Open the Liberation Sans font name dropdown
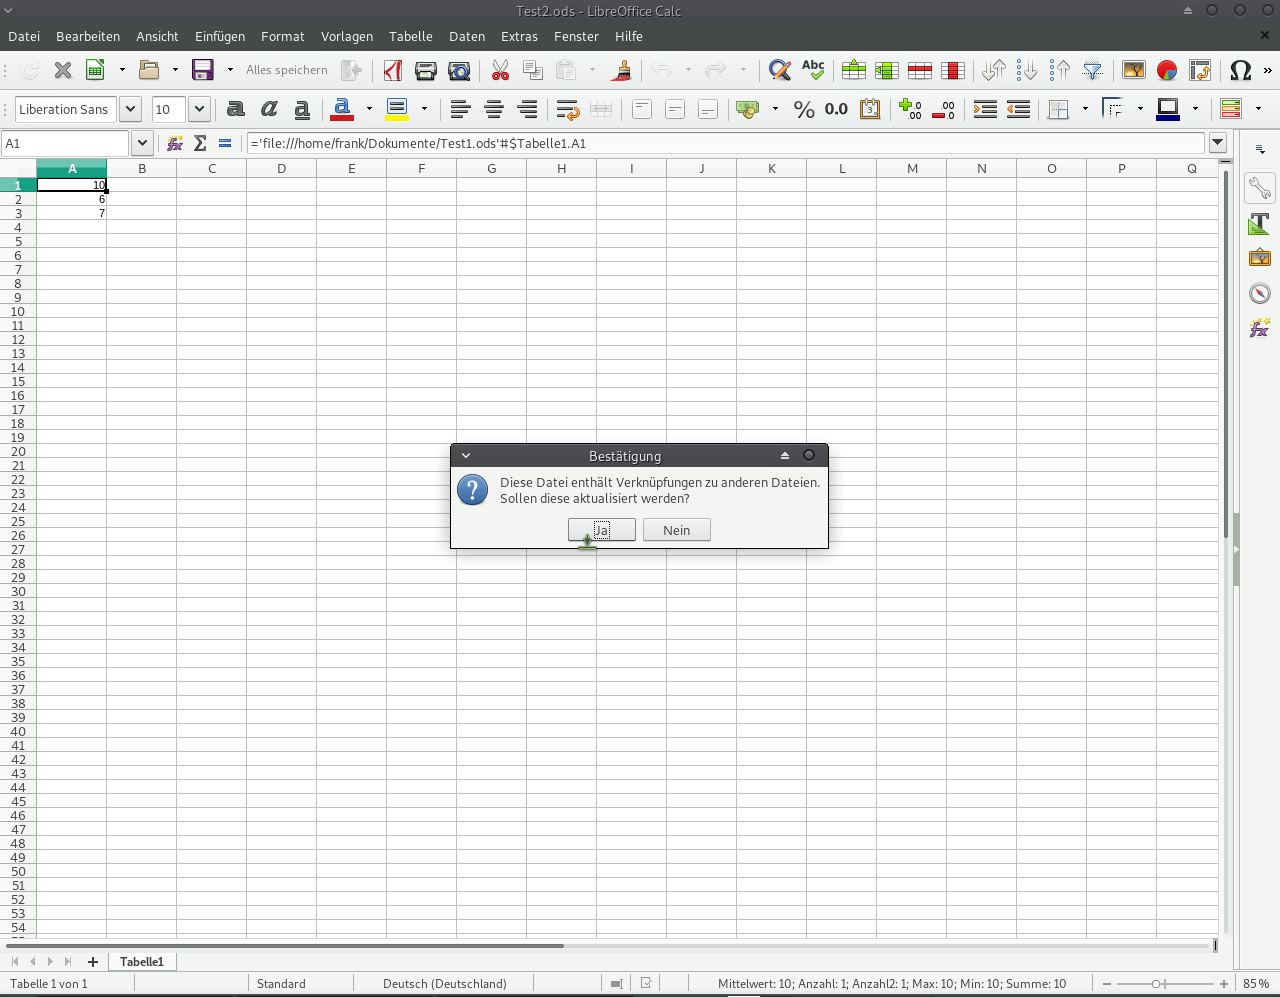Screen dimensions: 1280x997 tap(130, 109)
